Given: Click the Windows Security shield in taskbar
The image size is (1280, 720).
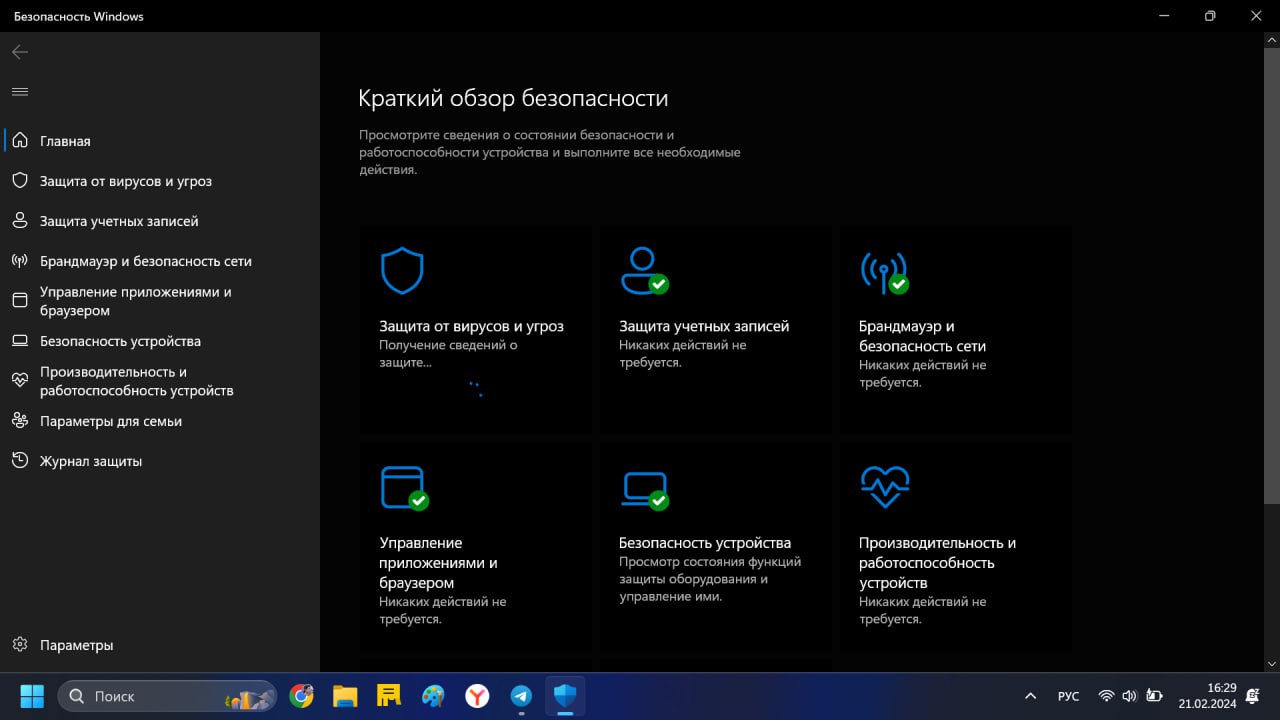Looking at the screenshot, I should (565, 696).
